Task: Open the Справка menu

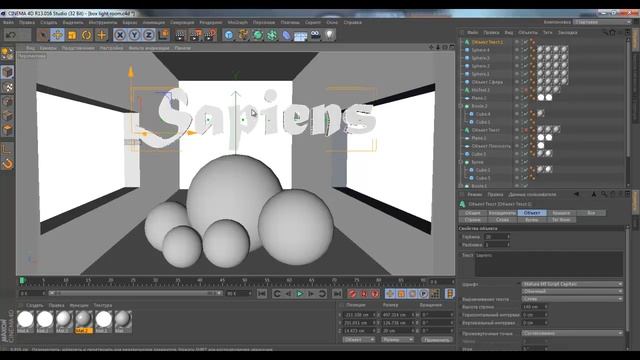Action: [352, 22]
